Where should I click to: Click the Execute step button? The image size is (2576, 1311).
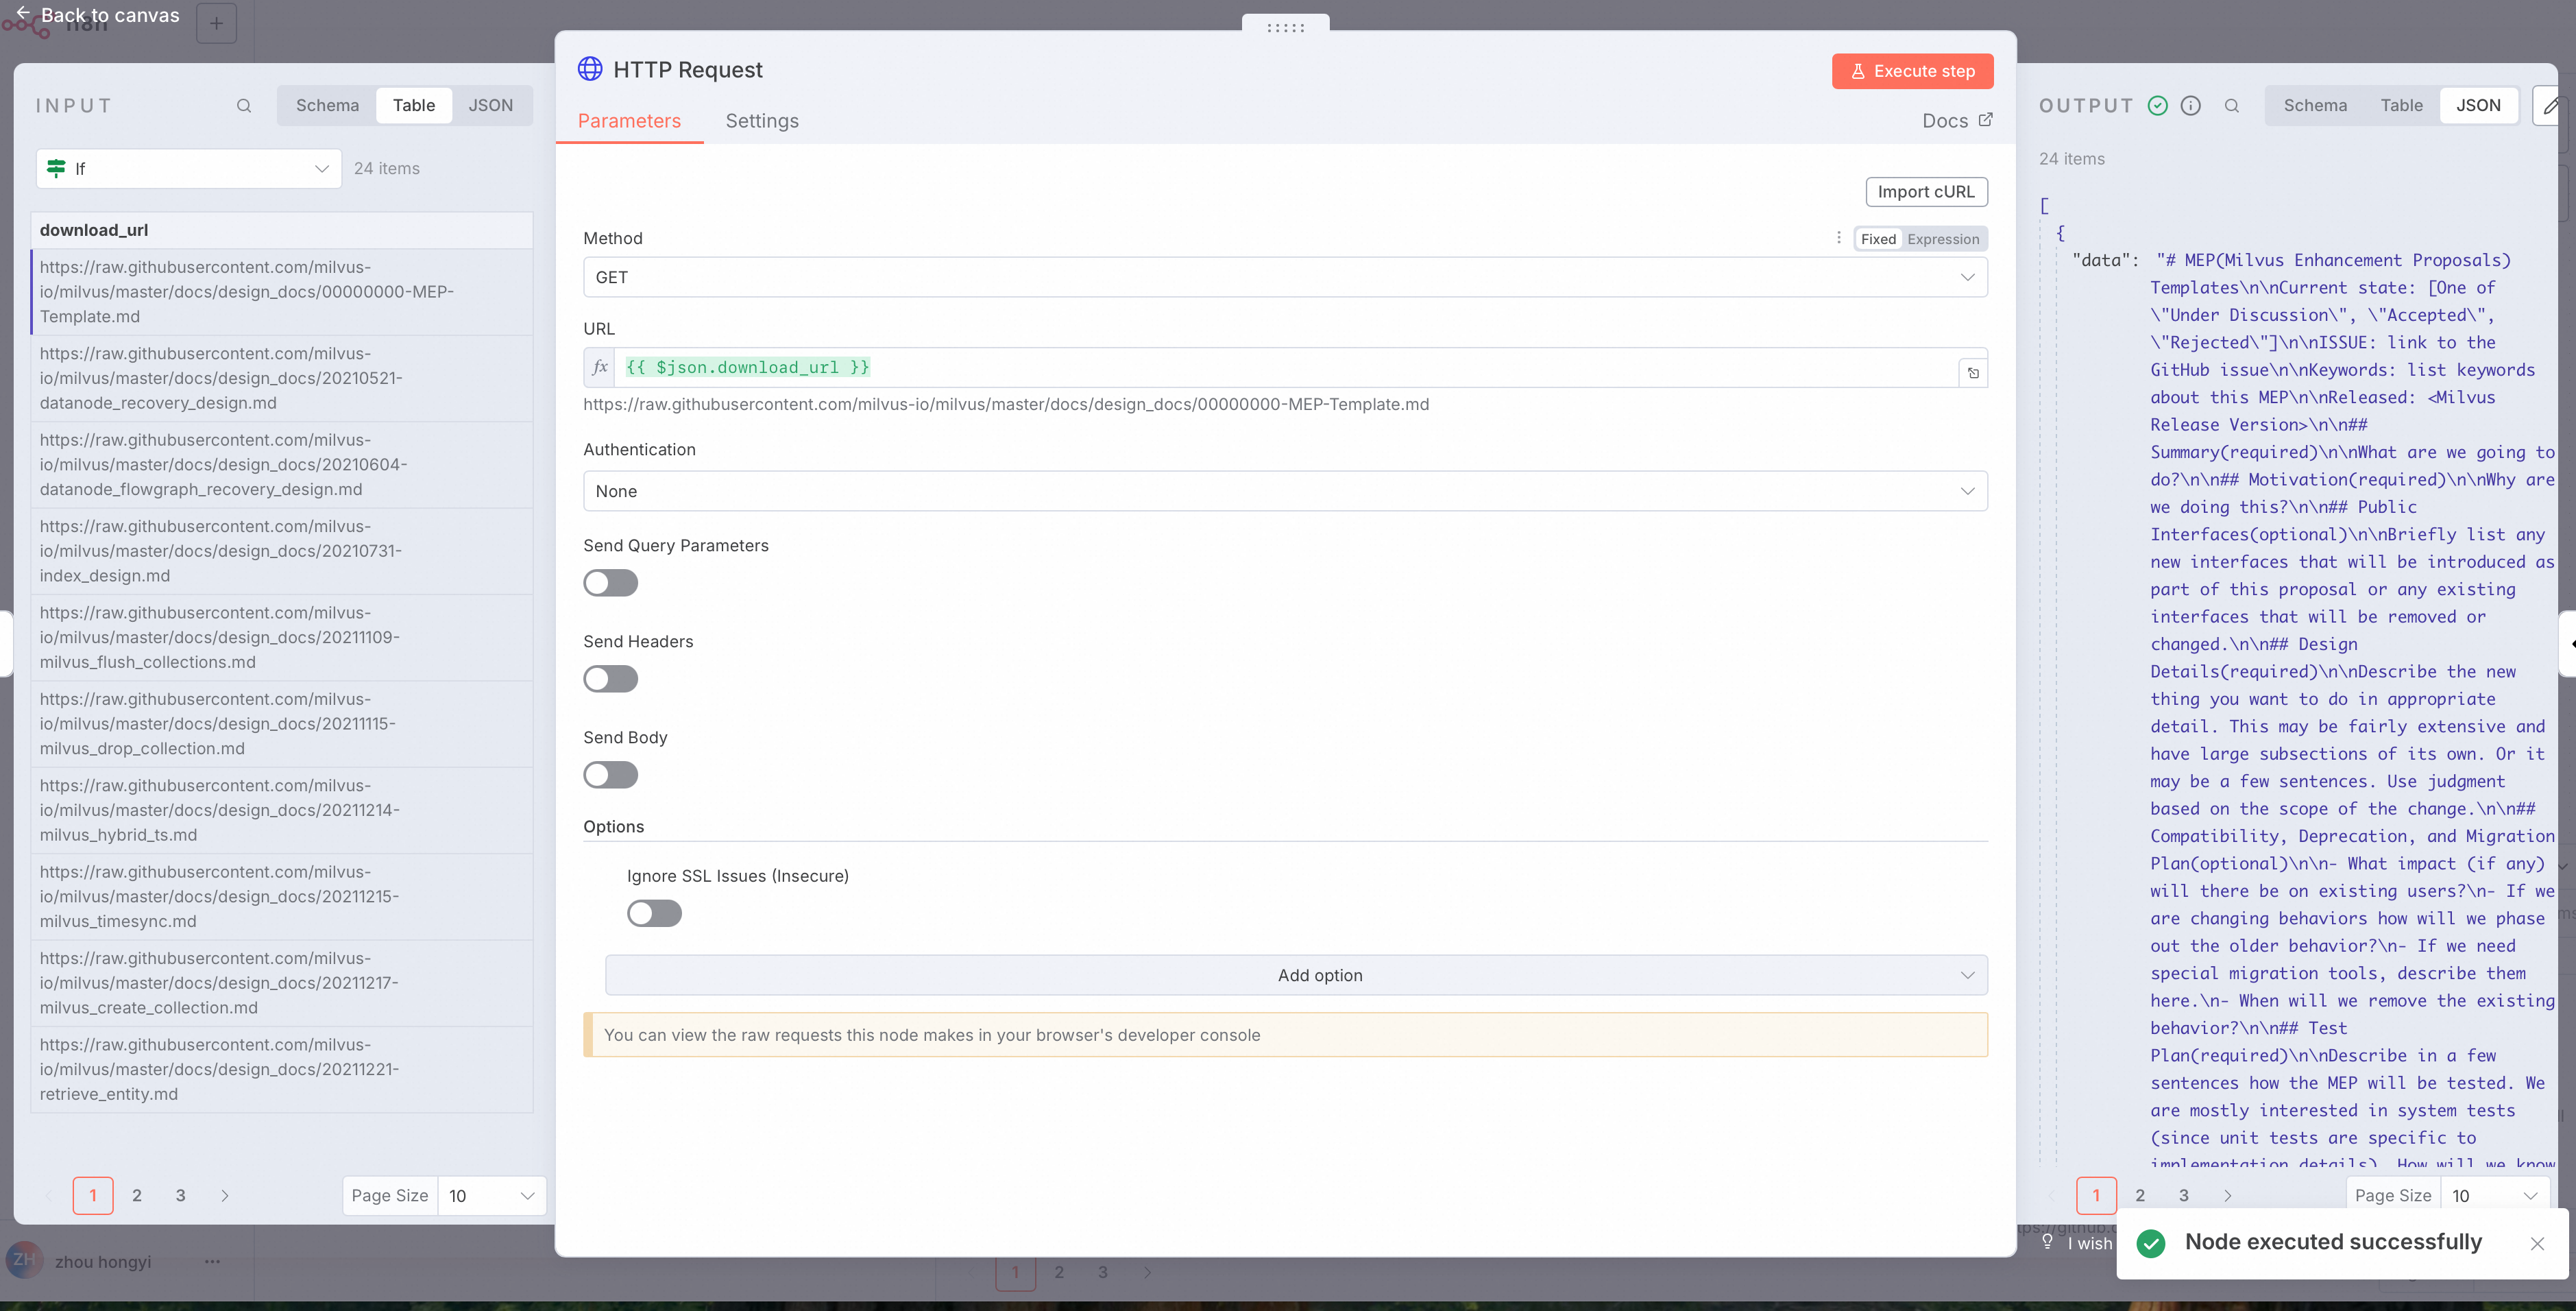click(x=1912, y=71)
